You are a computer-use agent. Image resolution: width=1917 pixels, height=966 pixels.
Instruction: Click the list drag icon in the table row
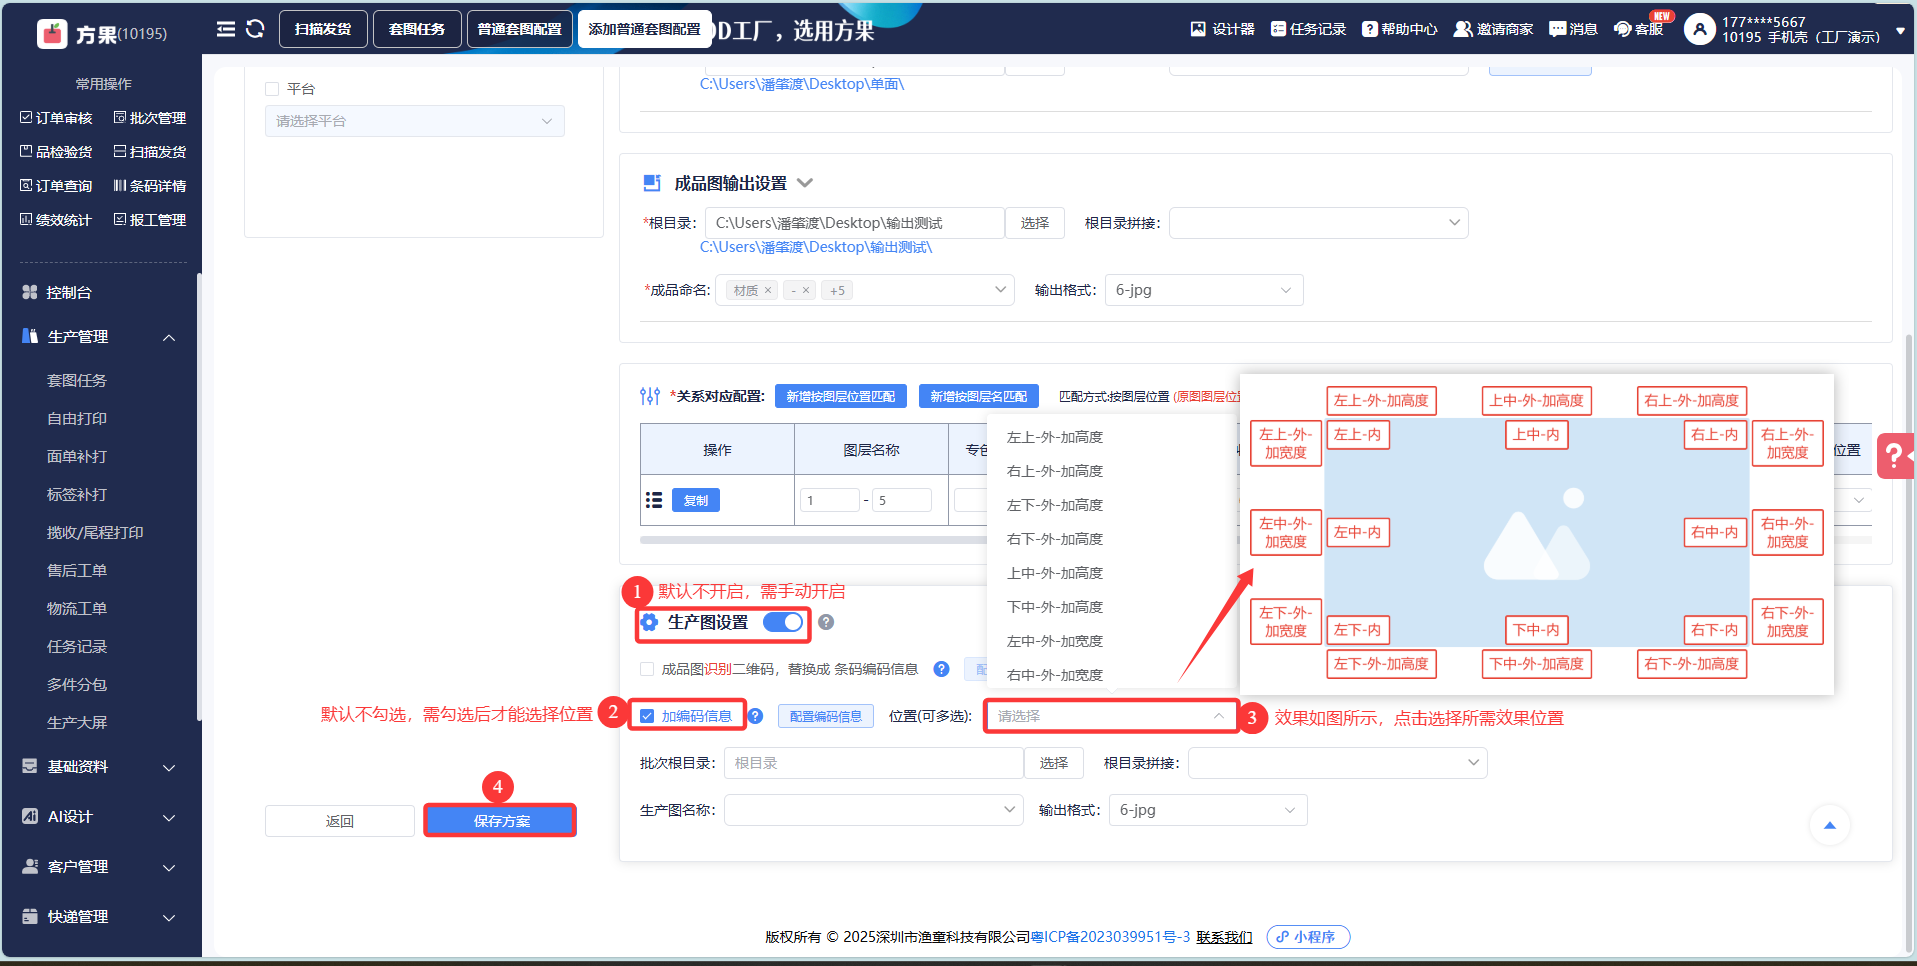654,500
